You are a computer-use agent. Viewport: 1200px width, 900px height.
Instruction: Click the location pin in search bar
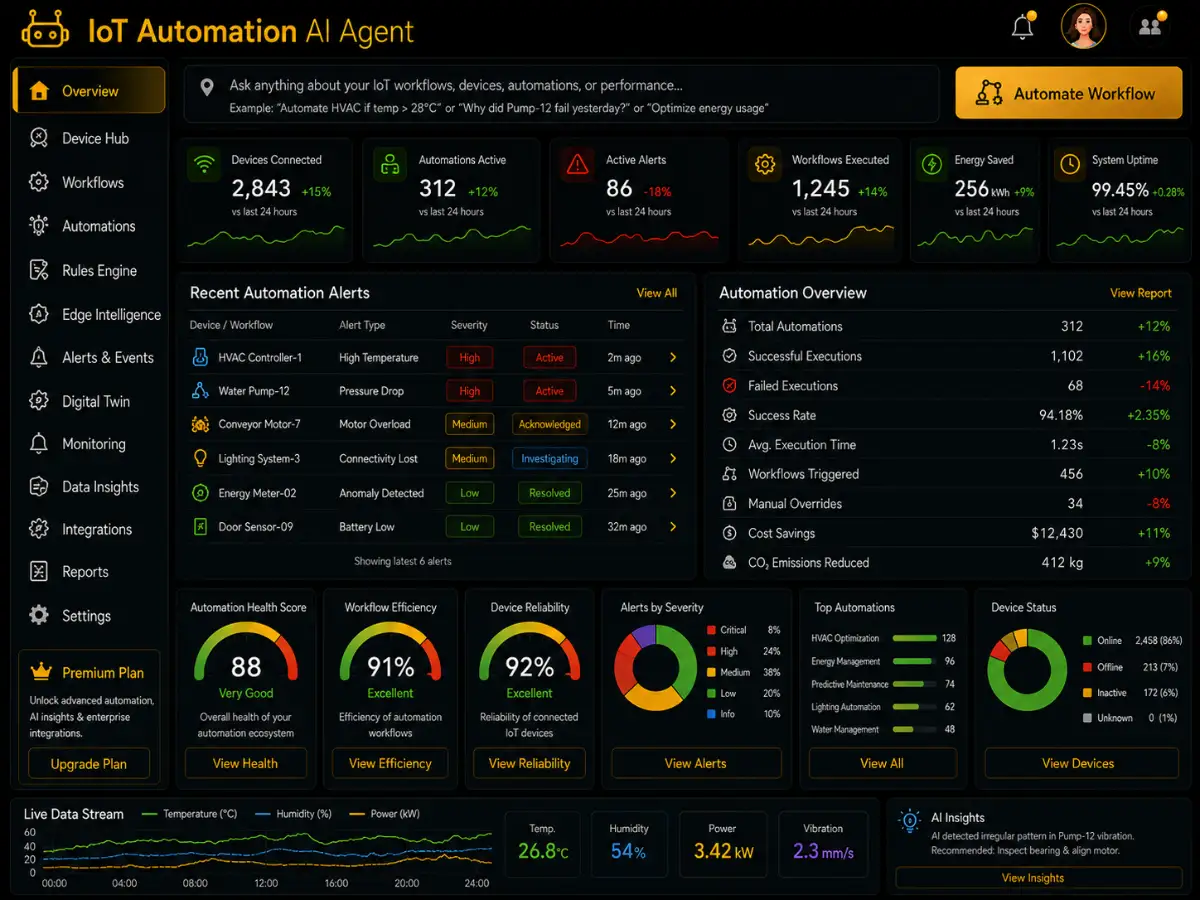pyautogui.click(x=207, y=88)
